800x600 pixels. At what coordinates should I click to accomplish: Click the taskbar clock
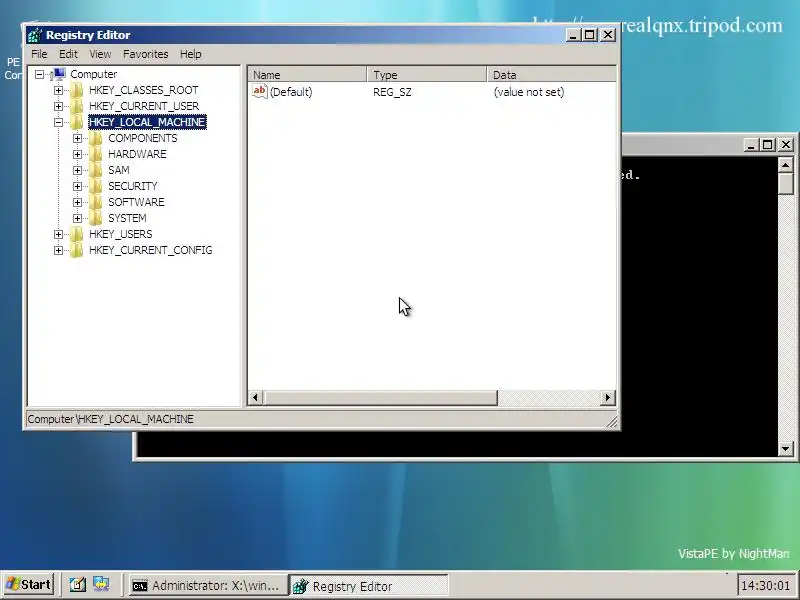(765, 585)
